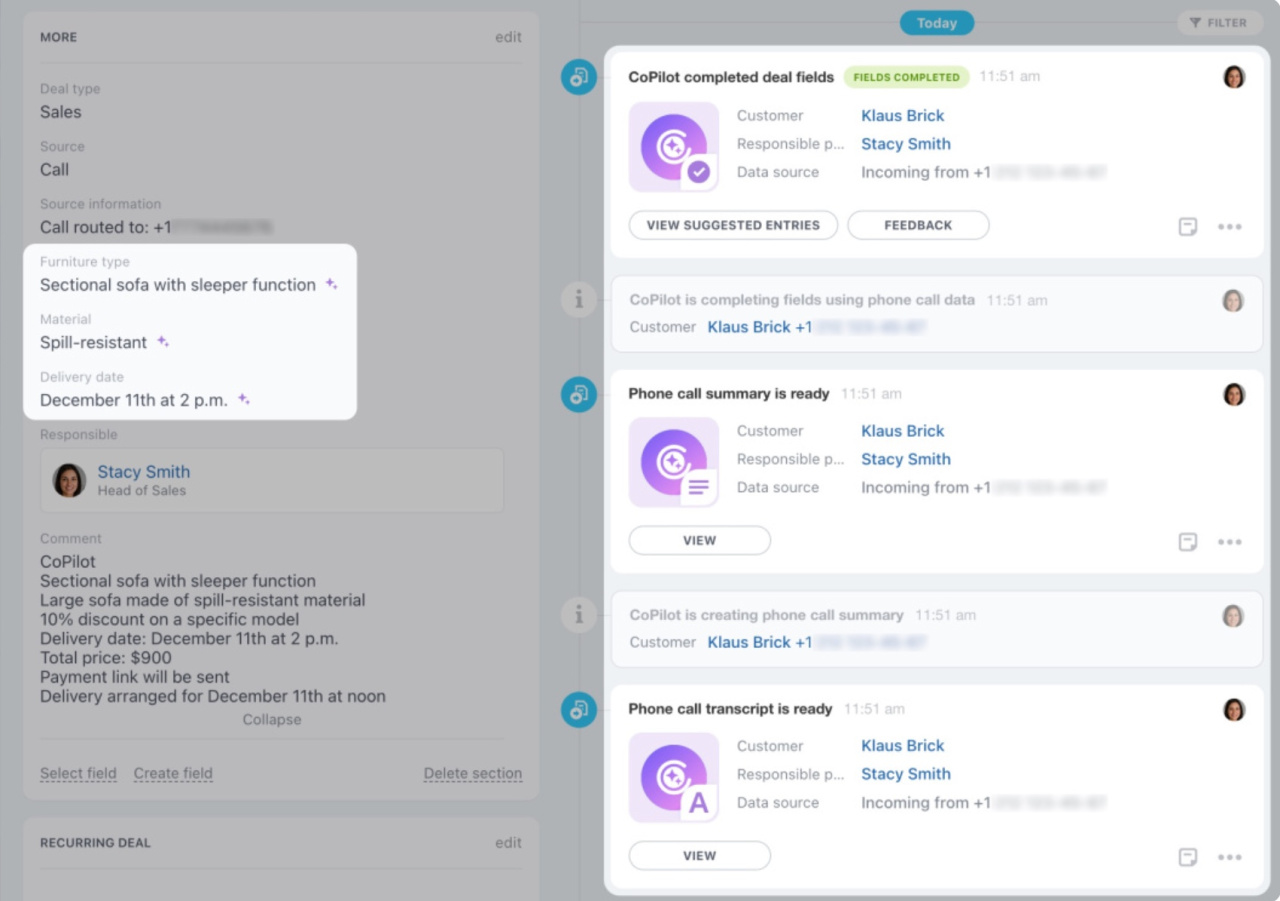Screen dimensions: 1280x901
Task: Open three-dot menu on completed deal fields card
Action: point(1229,227)
